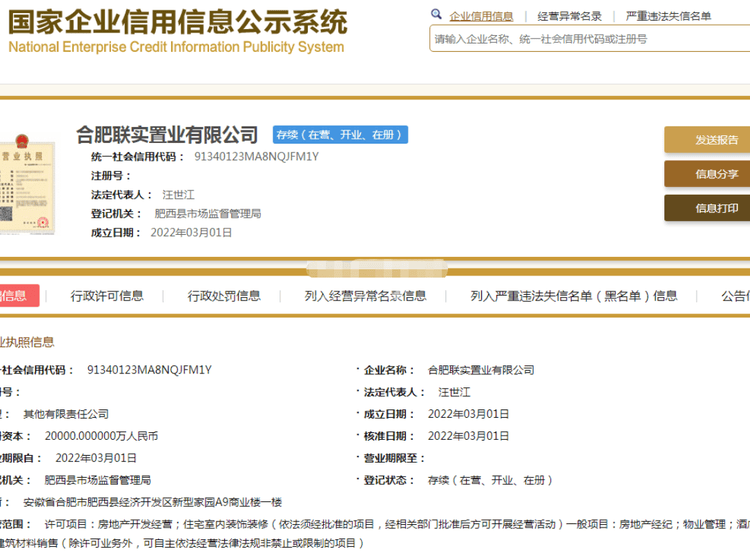The height and width of the screenshot is (560, 750).
Task: Click the 国家企业信用信息公示系统 site title
Action: coord(178,22)
